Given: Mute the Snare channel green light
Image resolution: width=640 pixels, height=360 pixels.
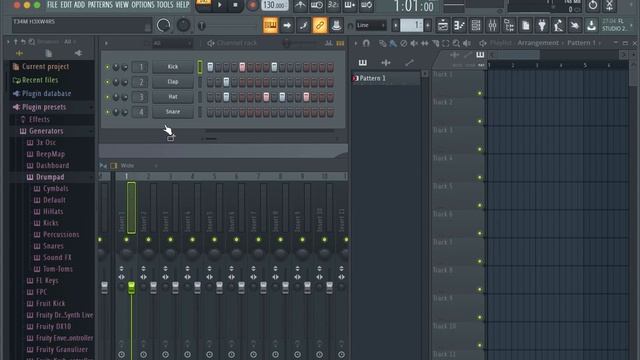Looking at the screenshot, I should click(x=107, y=112).
